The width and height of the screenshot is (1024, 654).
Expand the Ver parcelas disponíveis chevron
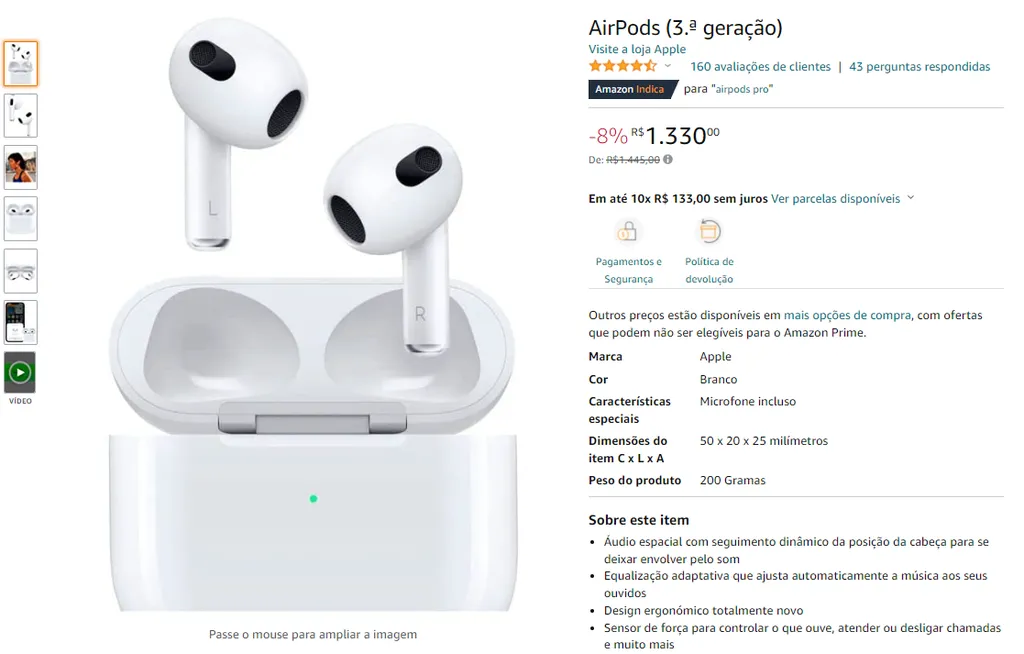(911, 198)
